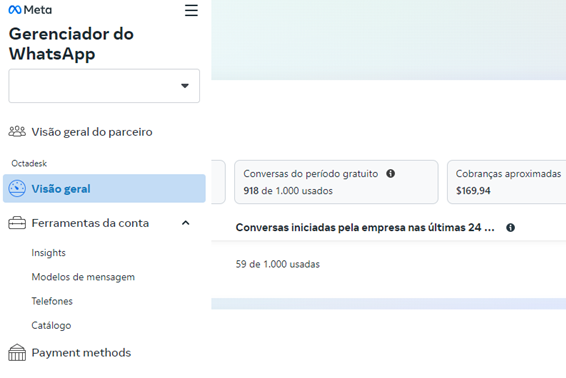Click the "918 de 1.000 usados" text
Screen dimensions: 566x378
click(288, 191)
